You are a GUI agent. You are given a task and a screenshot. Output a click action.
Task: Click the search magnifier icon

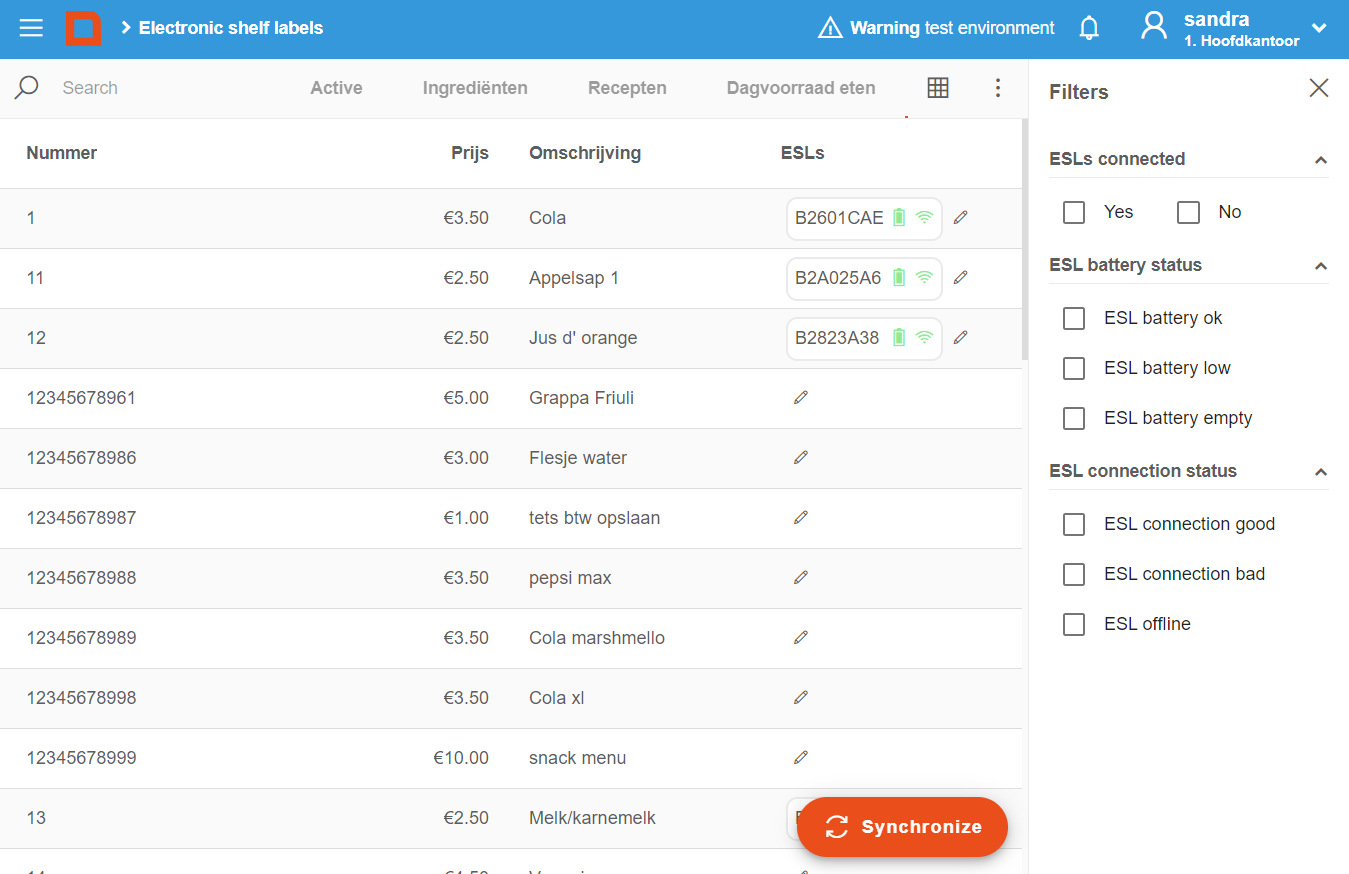click(x=27, y=88)
